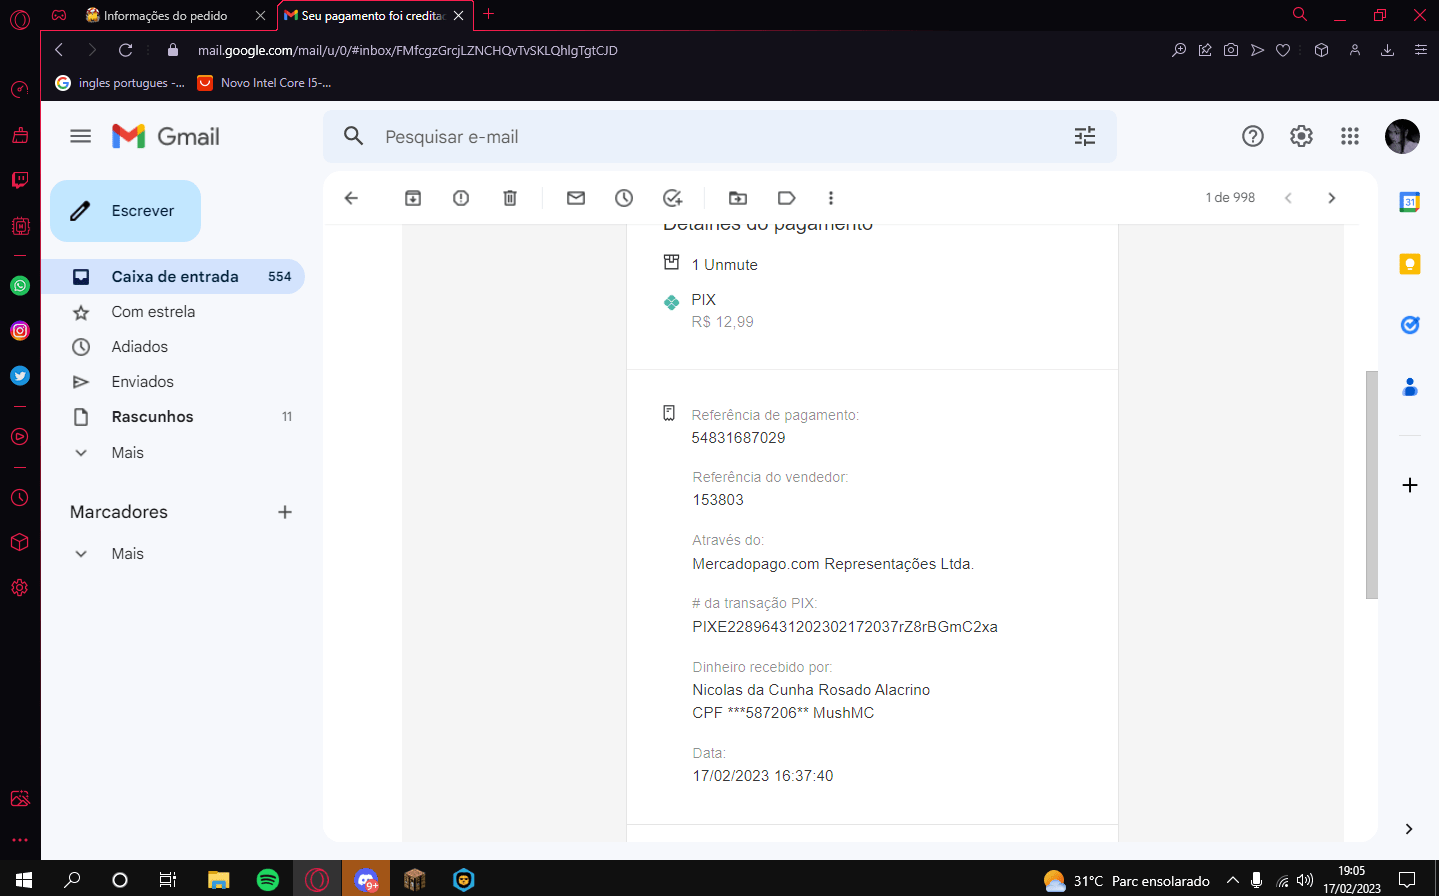Click the Pesquisar e-mail search field
This screenshot has height=896, width=1439.
point(720,137)
